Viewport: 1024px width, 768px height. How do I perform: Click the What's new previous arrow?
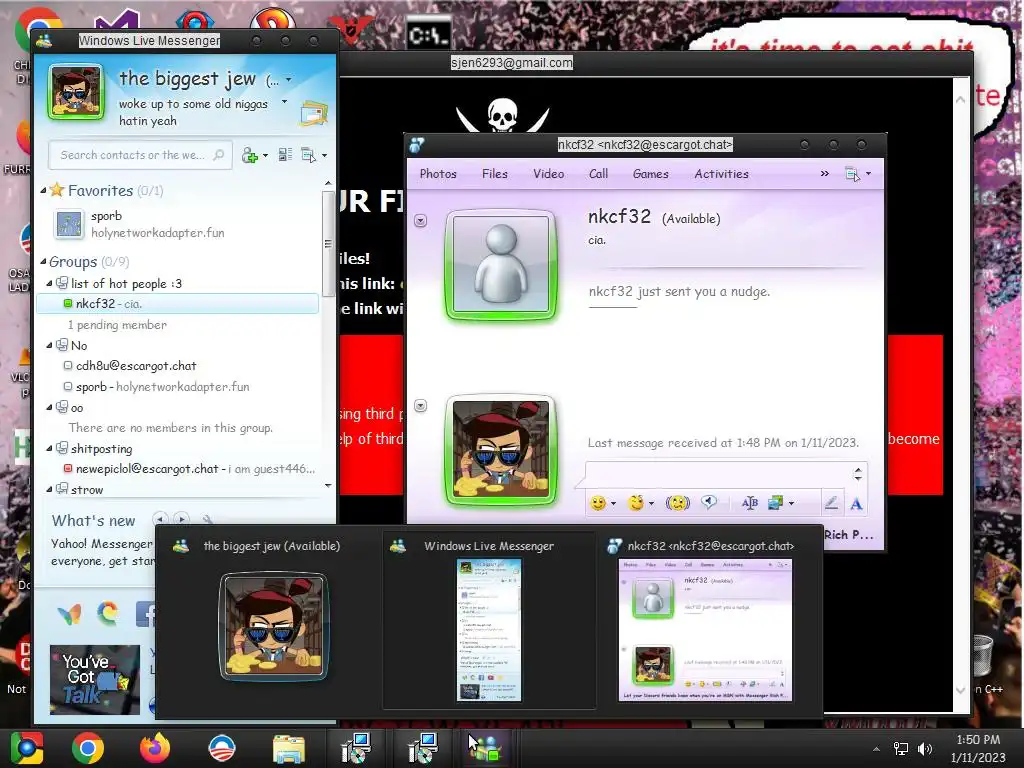161,519
